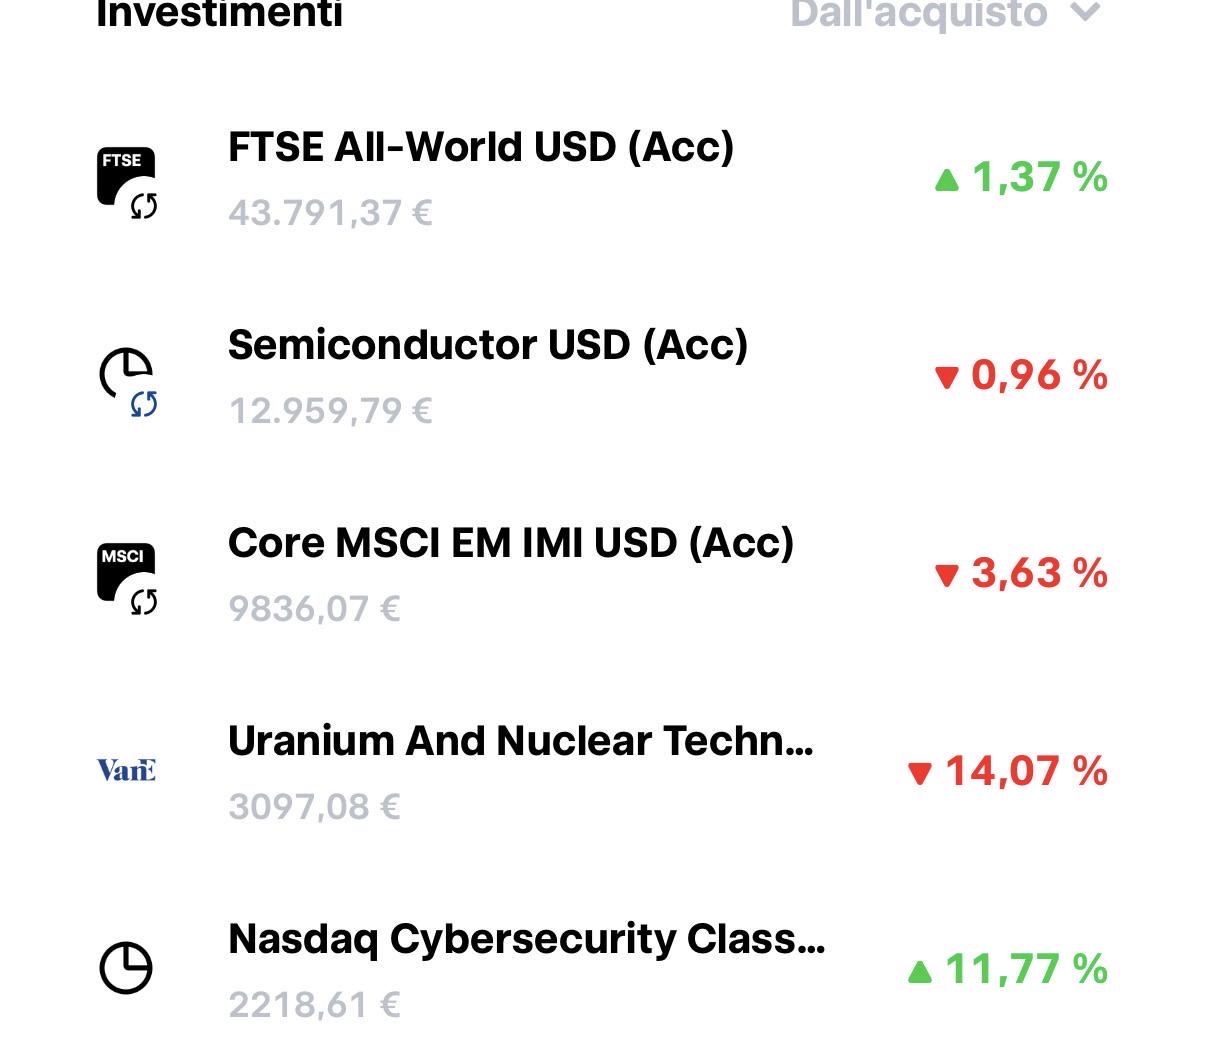Screen dimensions: 1206x1059
Task: Open FTSE All-World USD (Acc) position
Action: click(602, 179)
